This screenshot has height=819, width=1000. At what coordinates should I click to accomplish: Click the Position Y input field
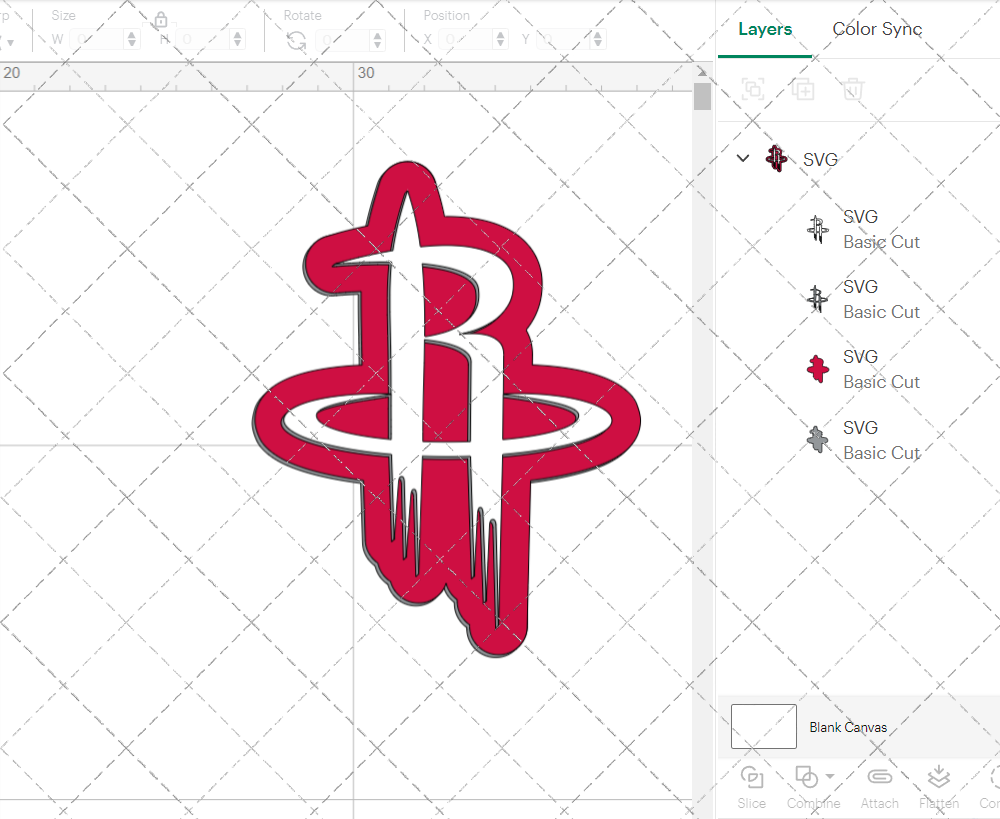coord(564,40)
